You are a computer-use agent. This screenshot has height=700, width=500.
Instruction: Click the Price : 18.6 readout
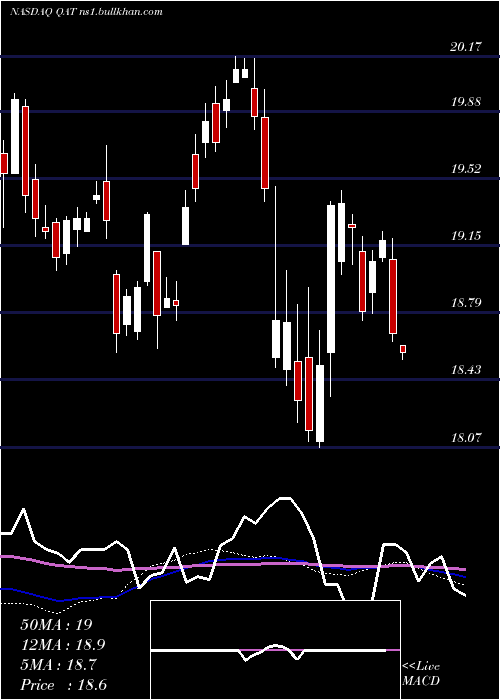coord(63,685)
